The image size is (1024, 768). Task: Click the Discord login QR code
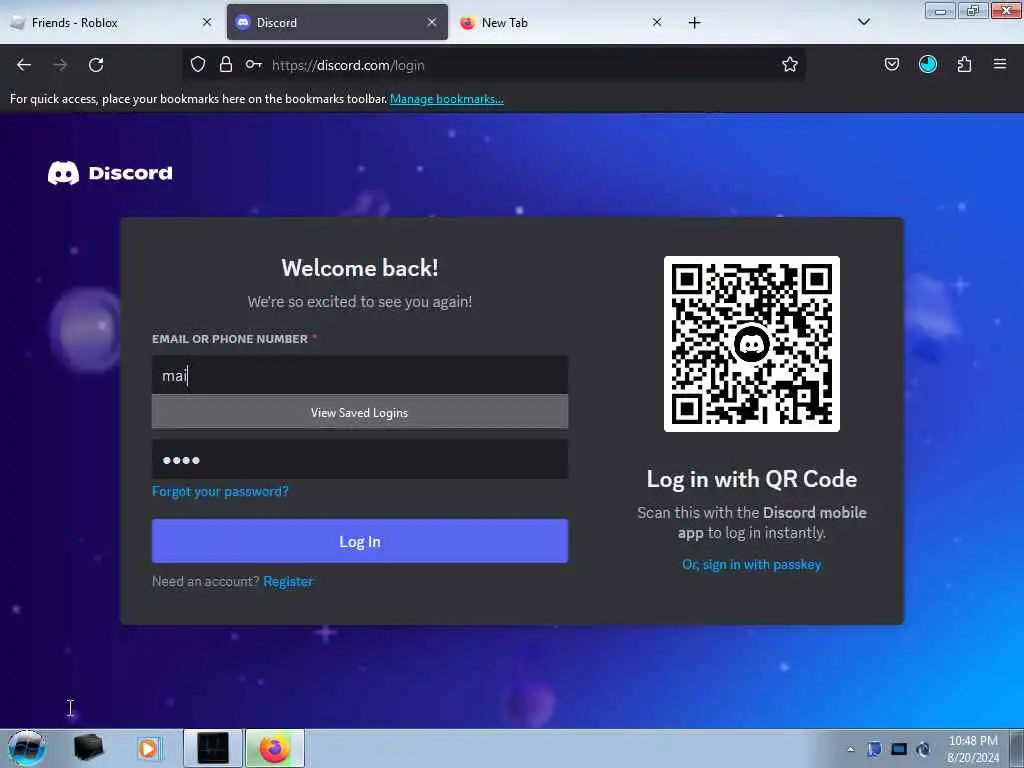752,344
